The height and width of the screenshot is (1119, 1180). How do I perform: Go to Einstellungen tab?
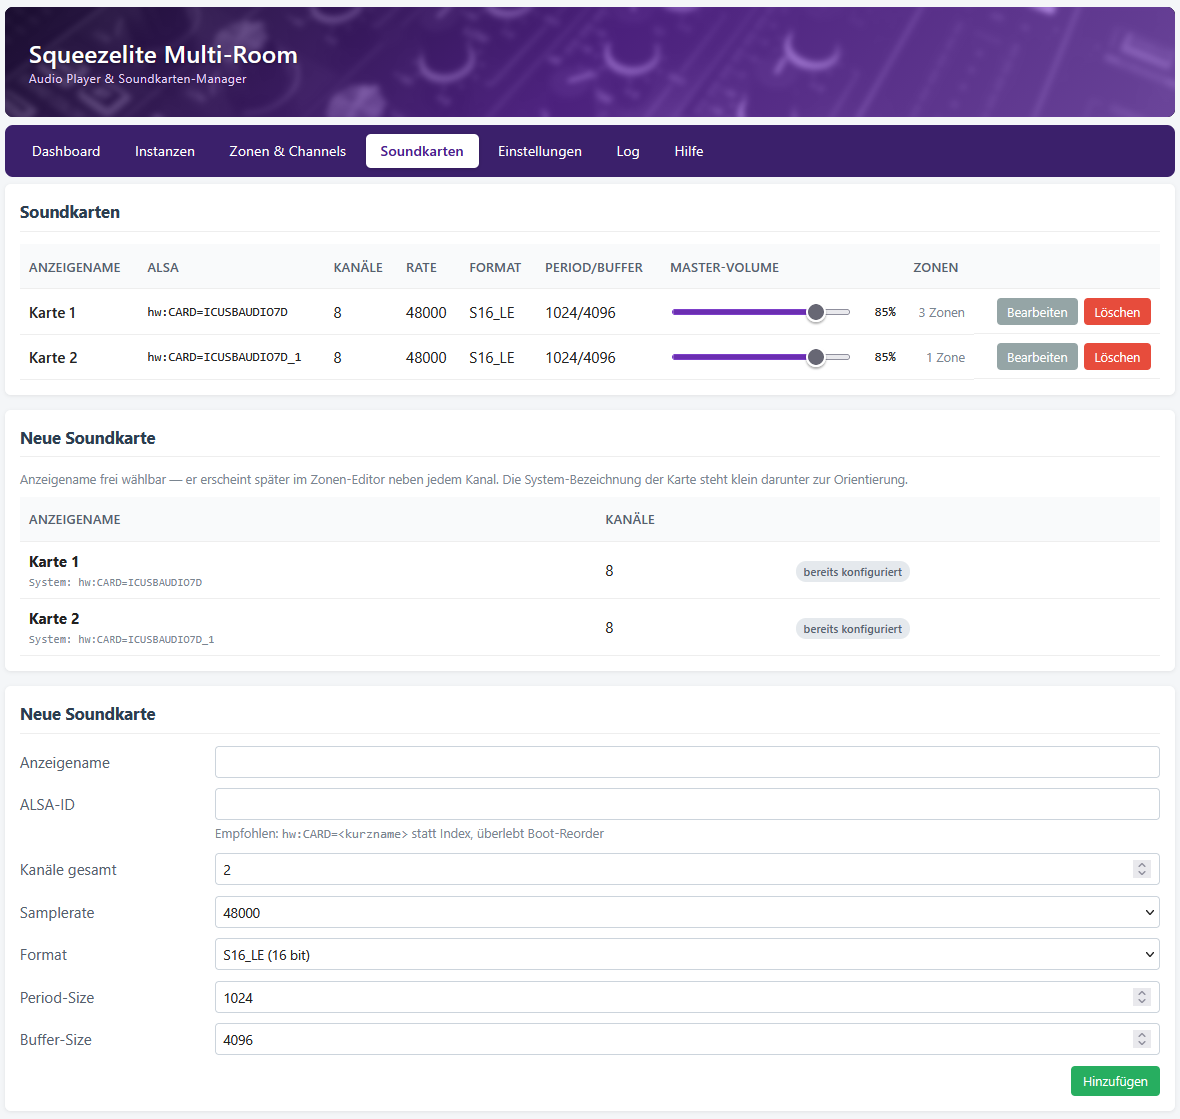point(540,151)
